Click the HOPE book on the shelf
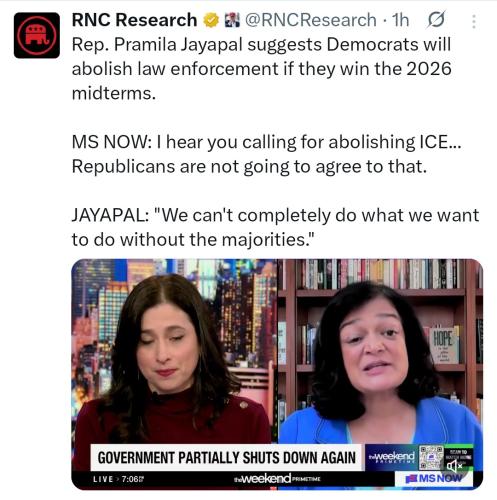Image resolution: width=497 pixels, height=500 pixels. point(444,345)
